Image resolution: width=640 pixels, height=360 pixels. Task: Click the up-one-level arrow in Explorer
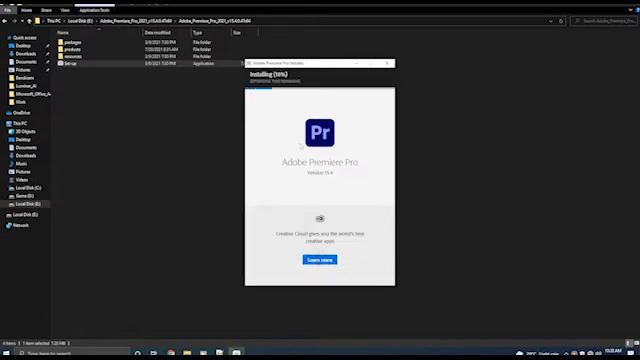[x=29, y=21]
